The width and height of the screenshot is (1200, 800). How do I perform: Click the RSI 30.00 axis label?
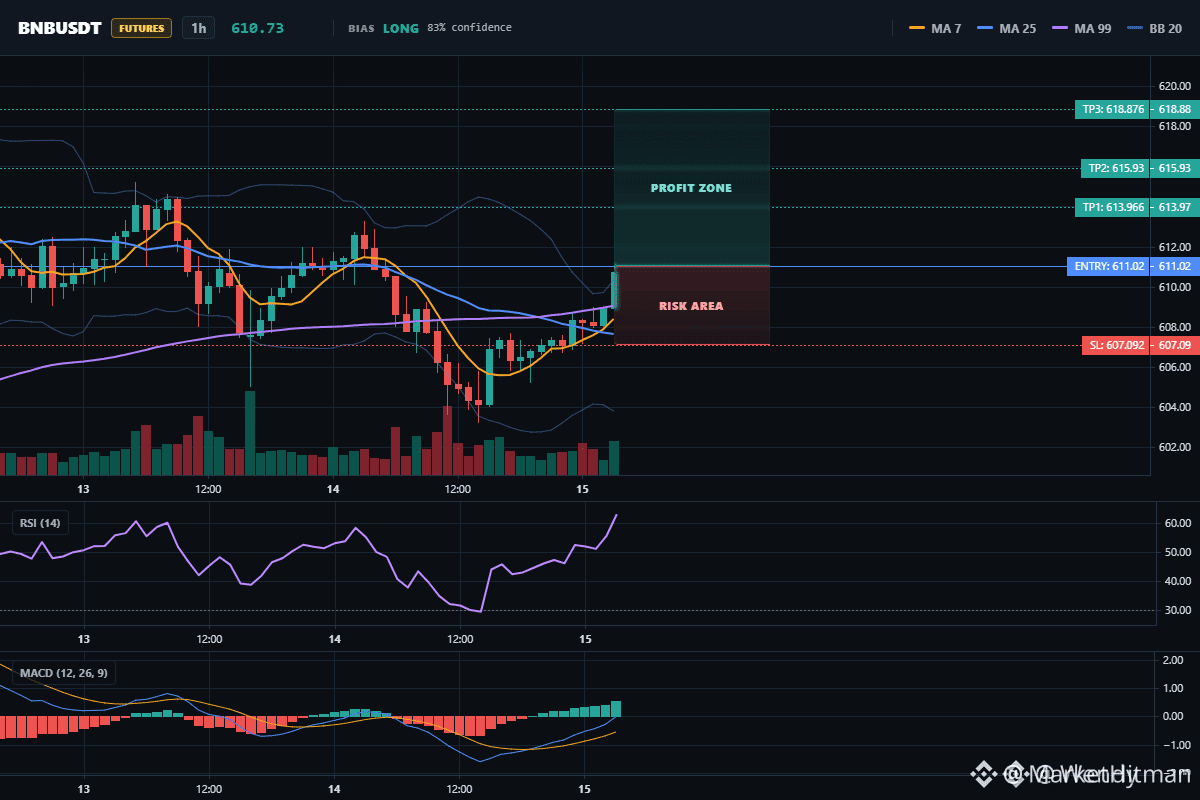(1177, 610)
